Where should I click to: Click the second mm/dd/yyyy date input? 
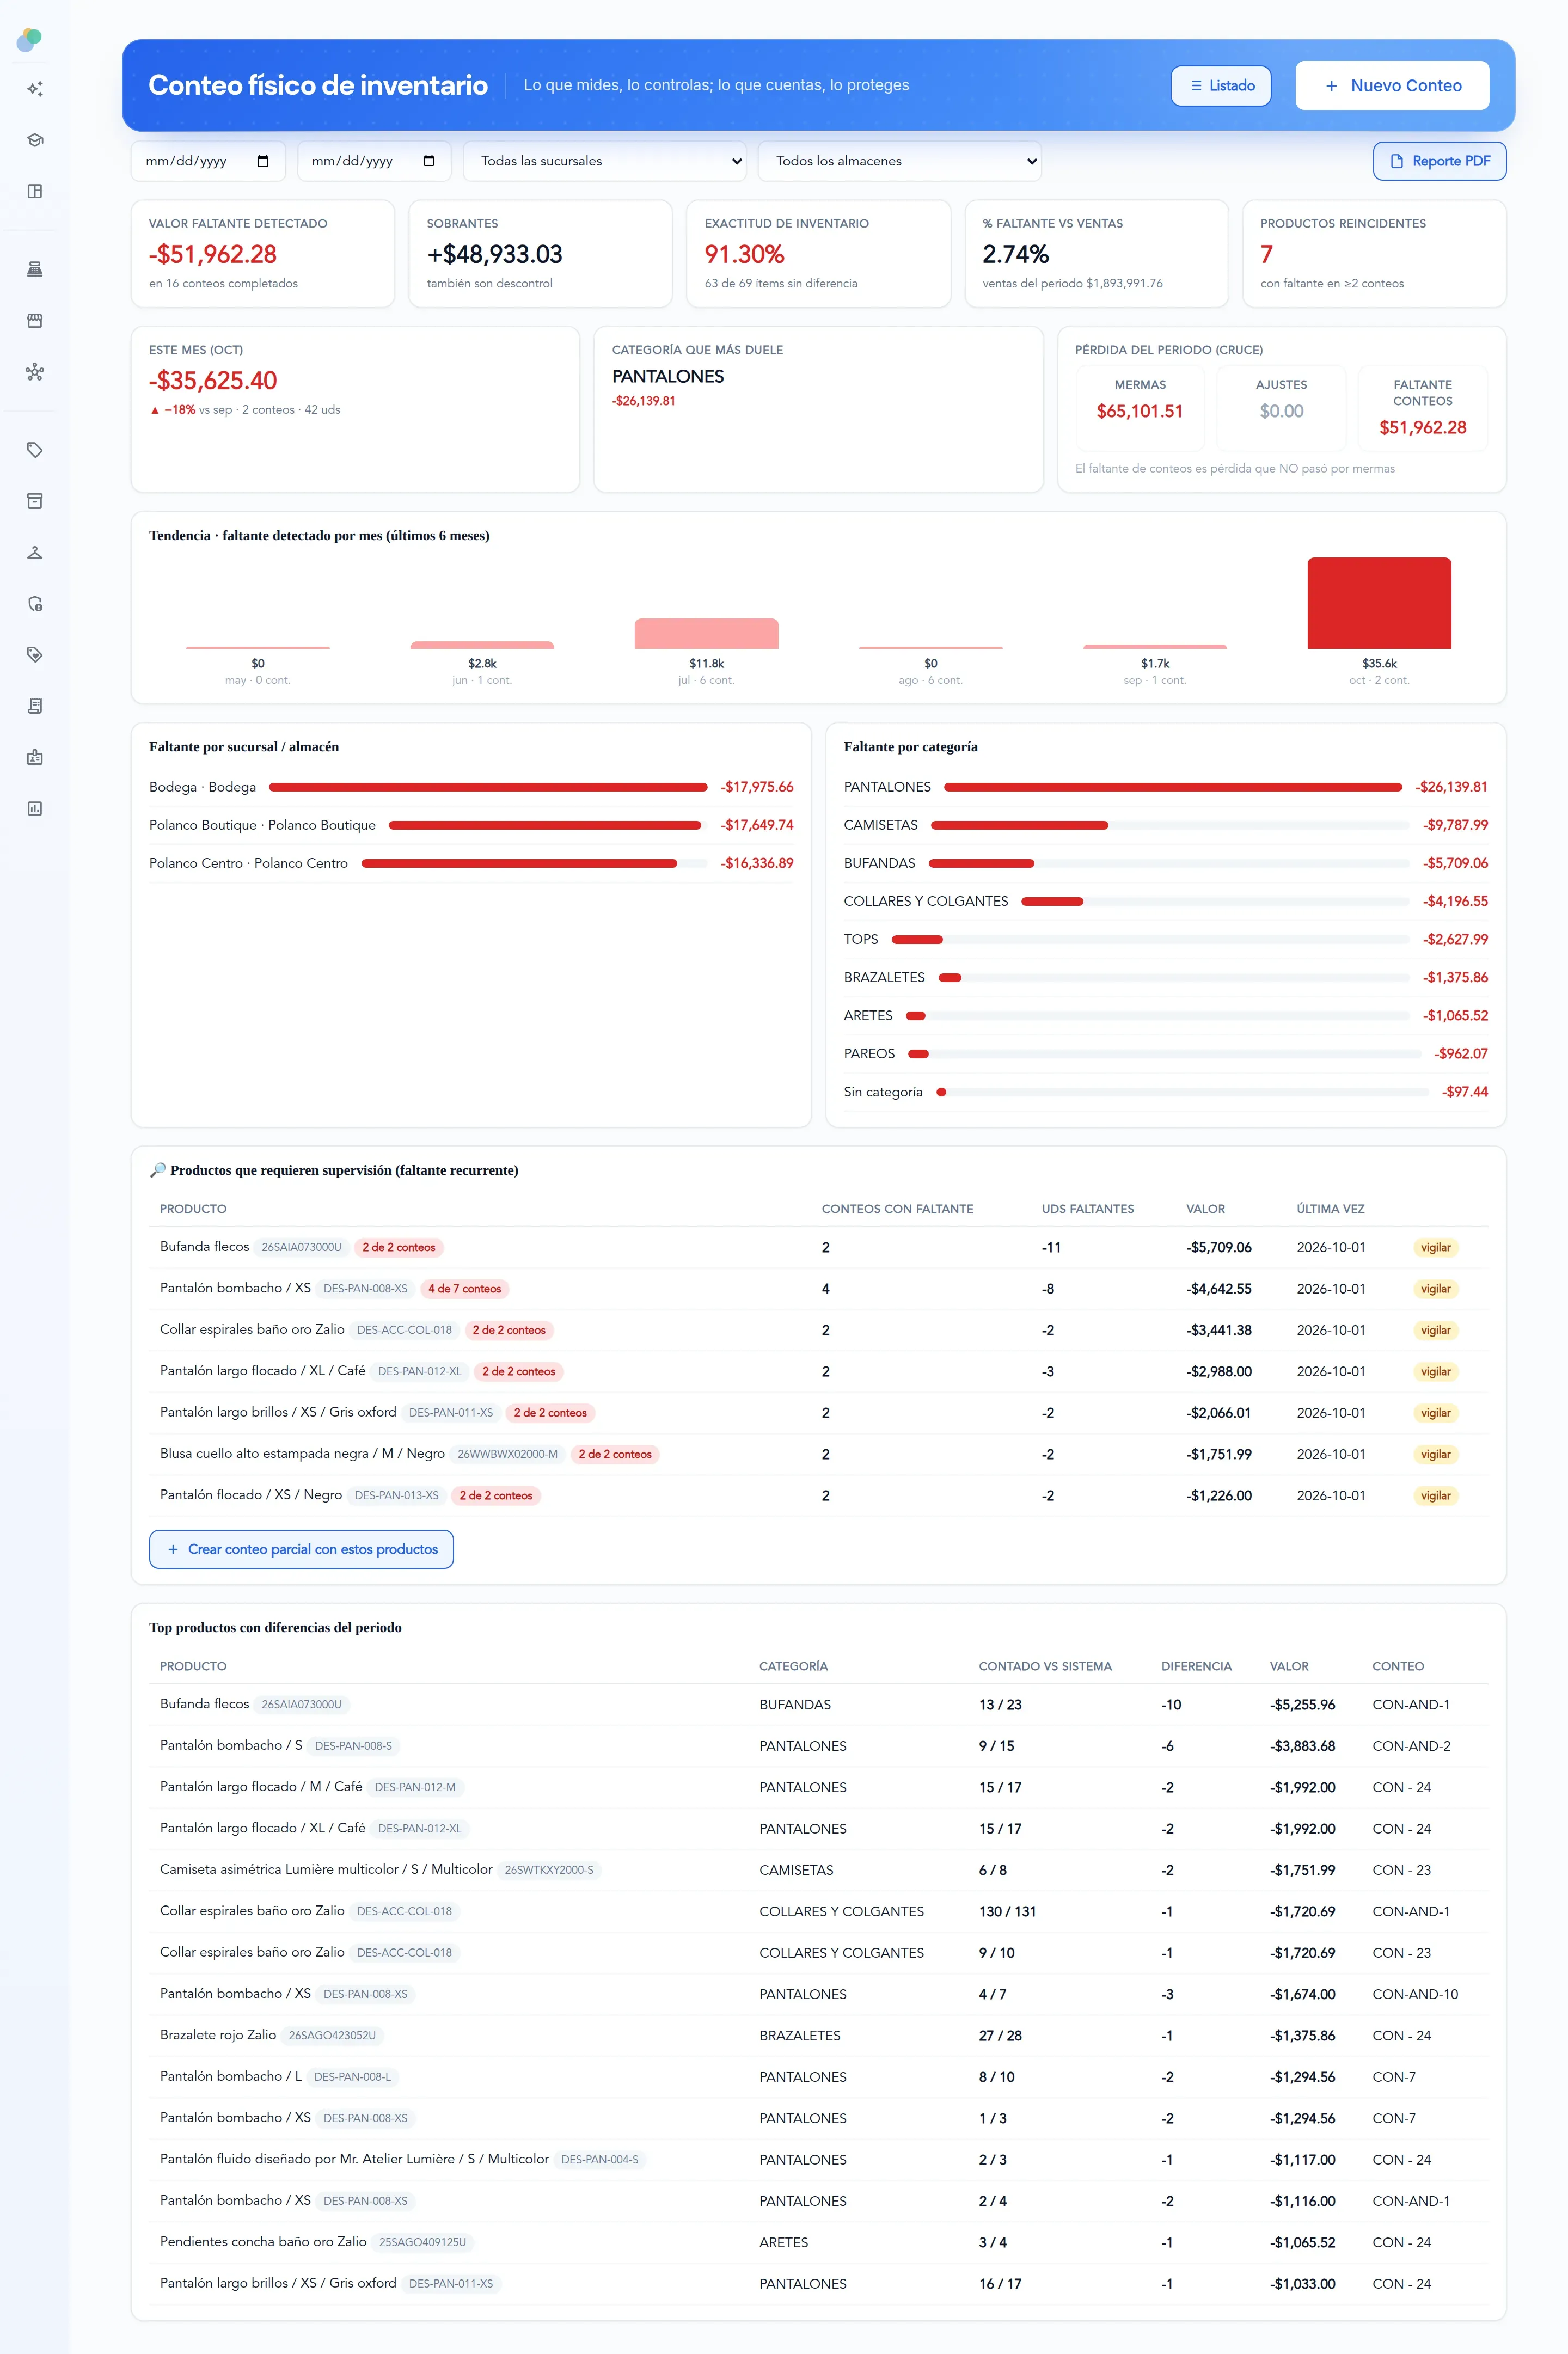point(374,161)
